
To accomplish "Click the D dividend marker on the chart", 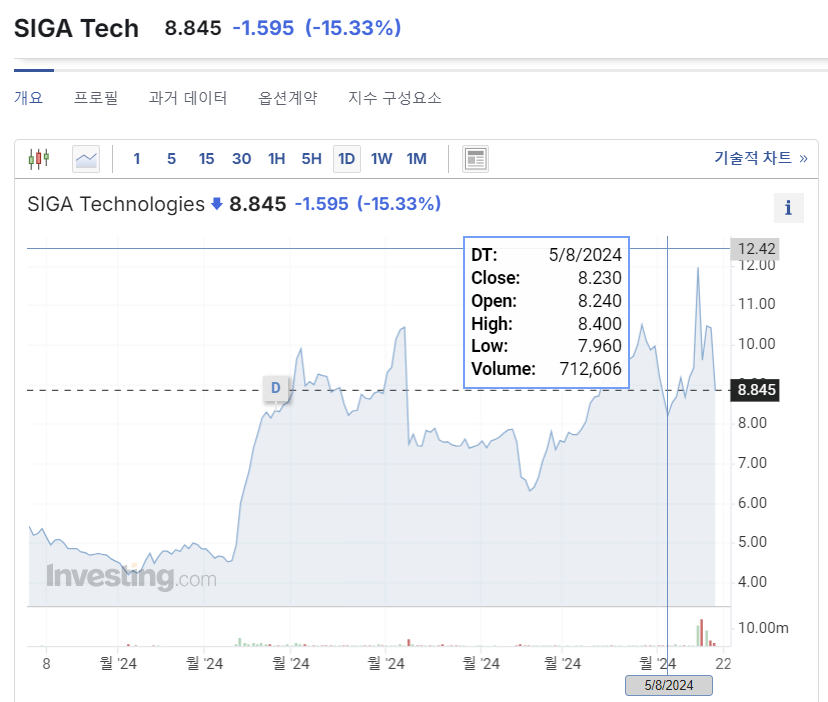I will pos(276,390).
